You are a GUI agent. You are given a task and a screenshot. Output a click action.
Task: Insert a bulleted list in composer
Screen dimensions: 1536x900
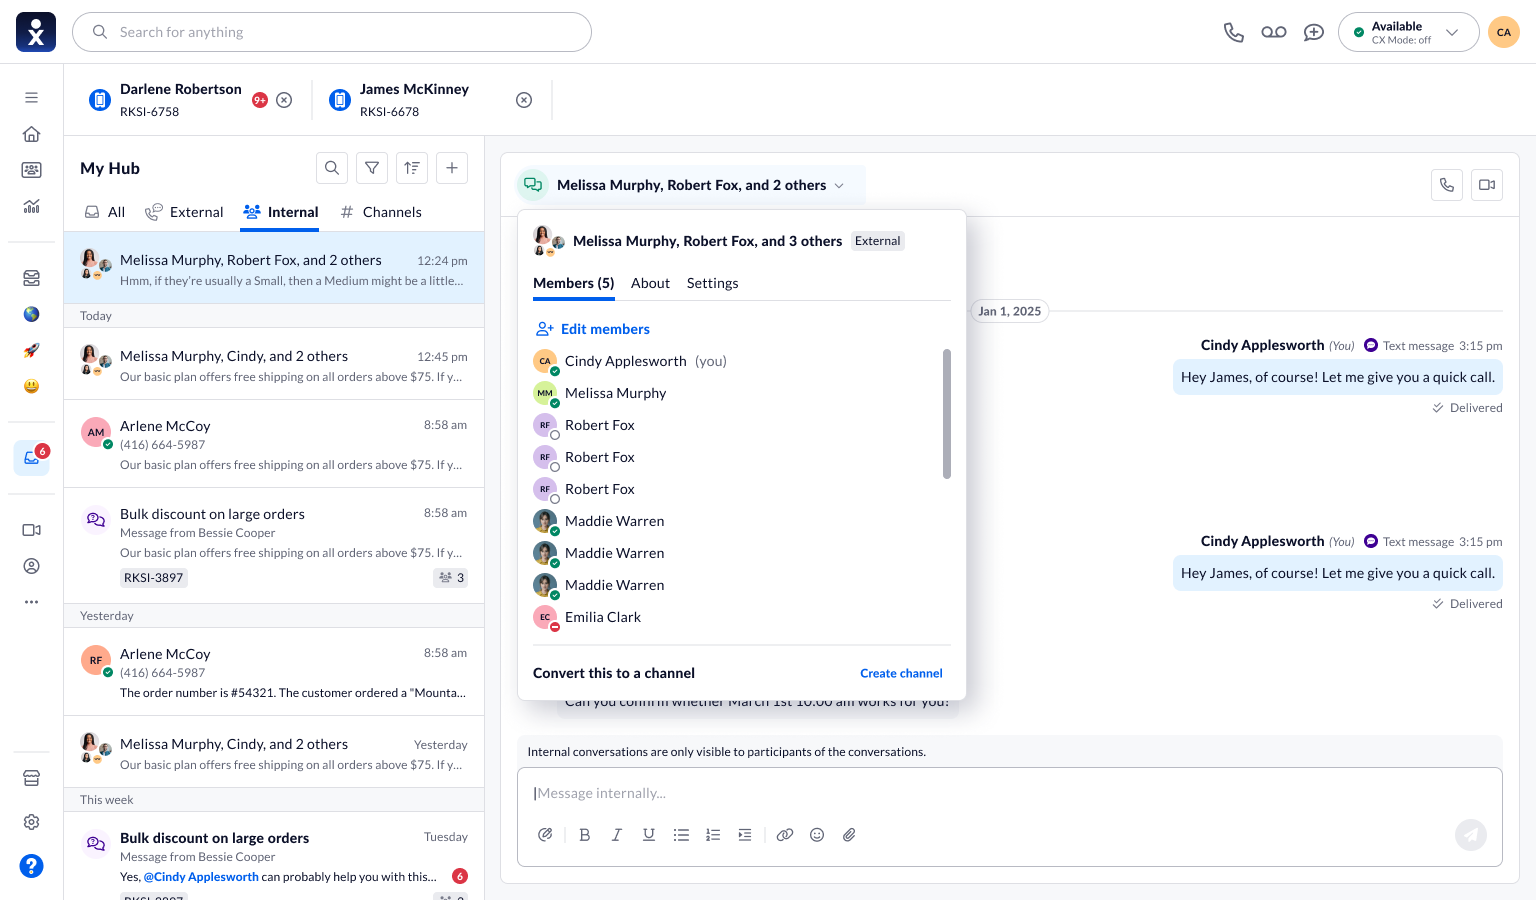[x=681, y=835]
